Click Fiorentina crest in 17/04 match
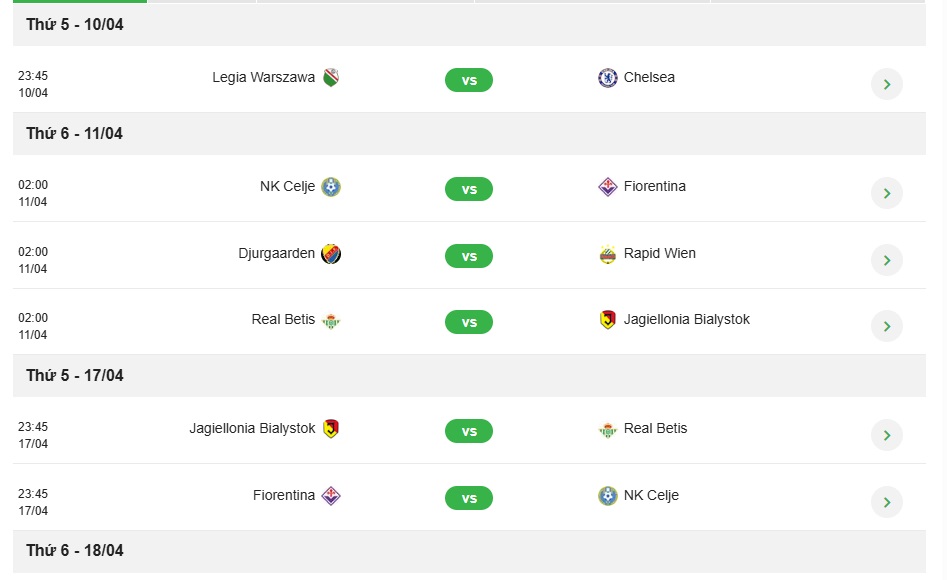947x580 pixels. 331,495
